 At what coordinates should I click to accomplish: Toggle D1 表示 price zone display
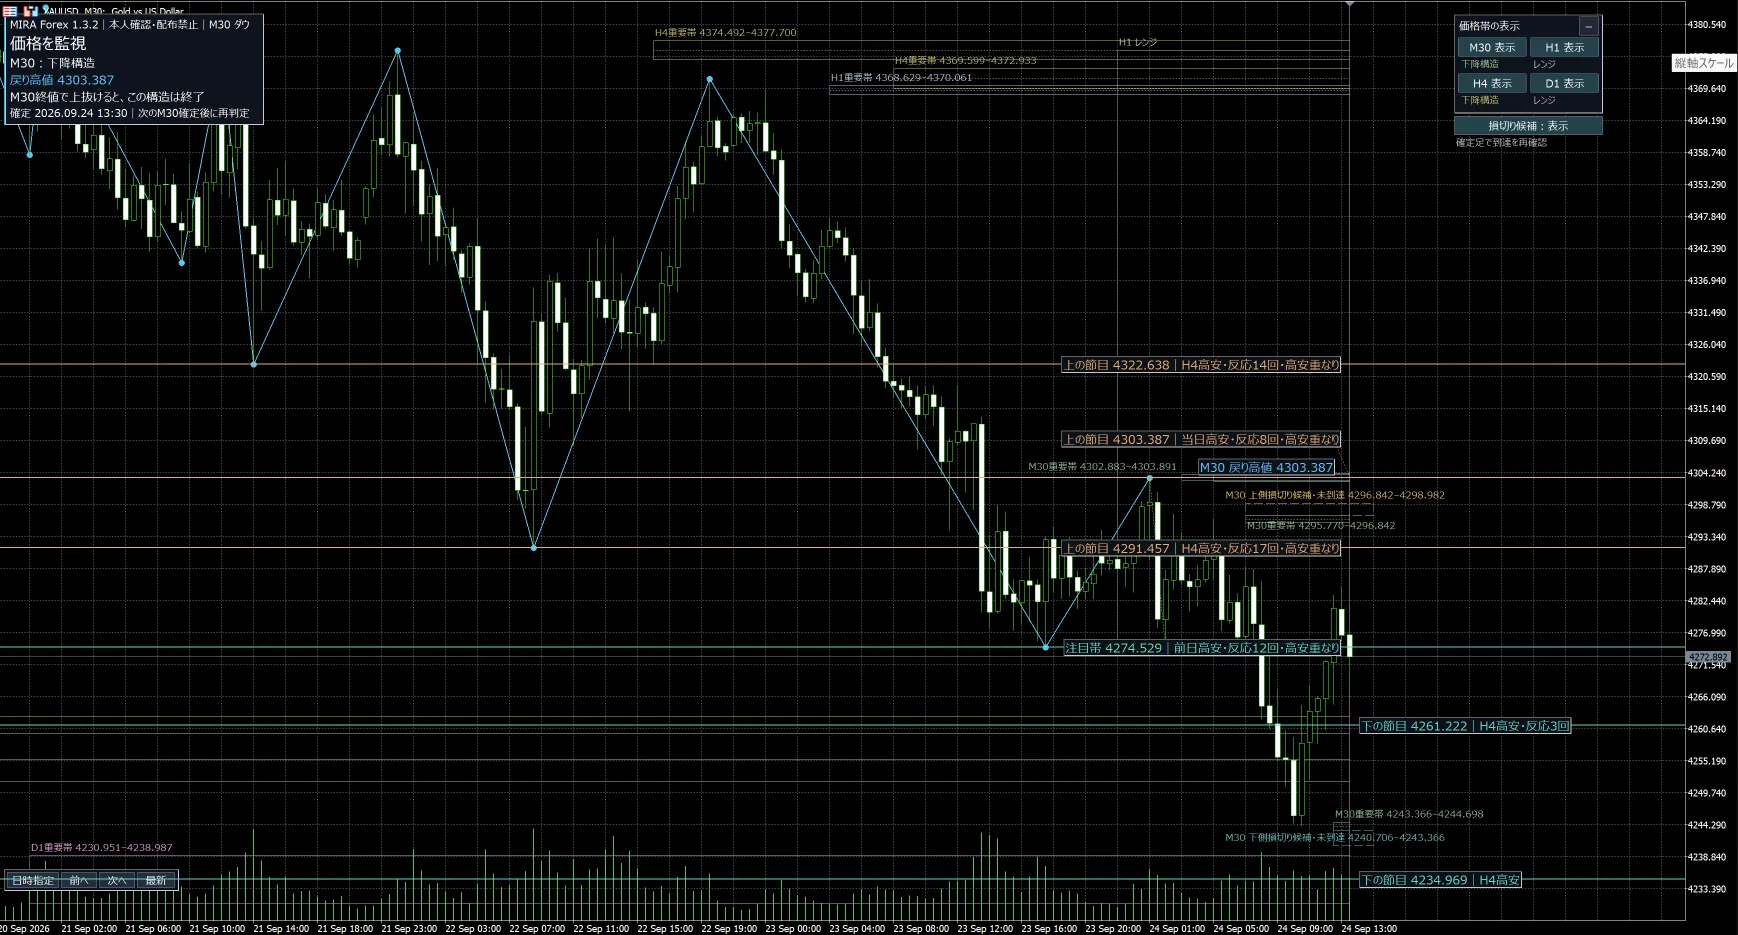coord(1564,83)
